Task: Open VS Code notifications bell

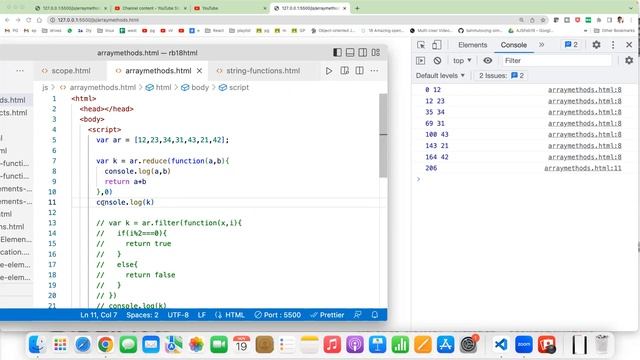Action: point(375,315)
